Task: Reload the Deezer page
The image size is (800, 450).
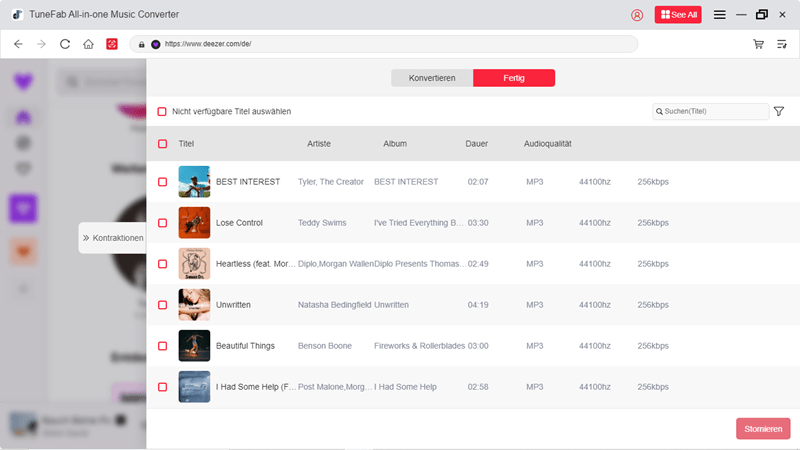Action: pyautogui.click(x=65, y=44)
